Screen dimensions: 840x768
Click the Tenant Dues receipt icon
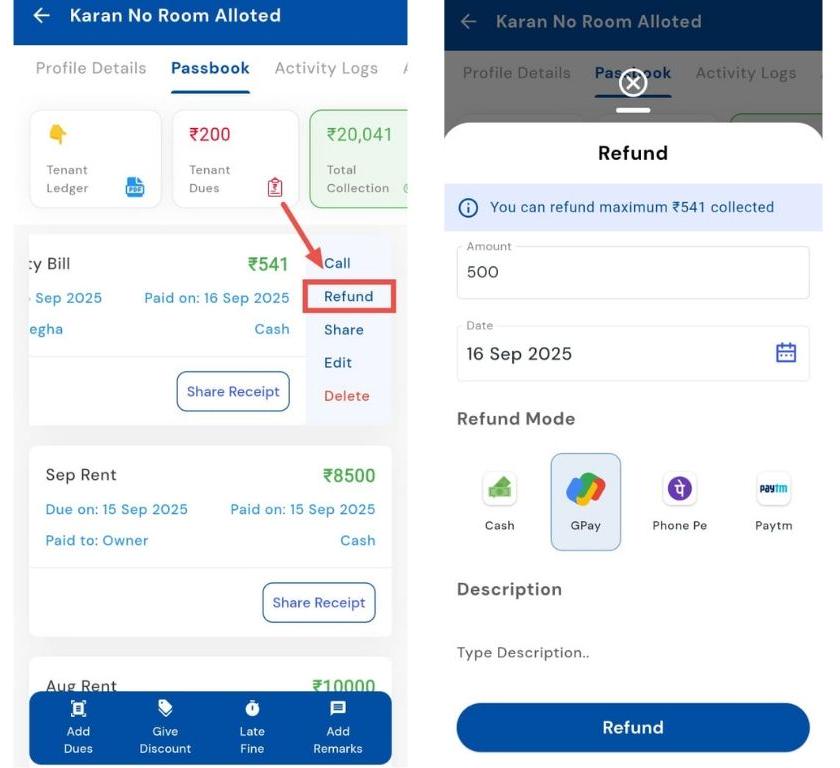275,187
